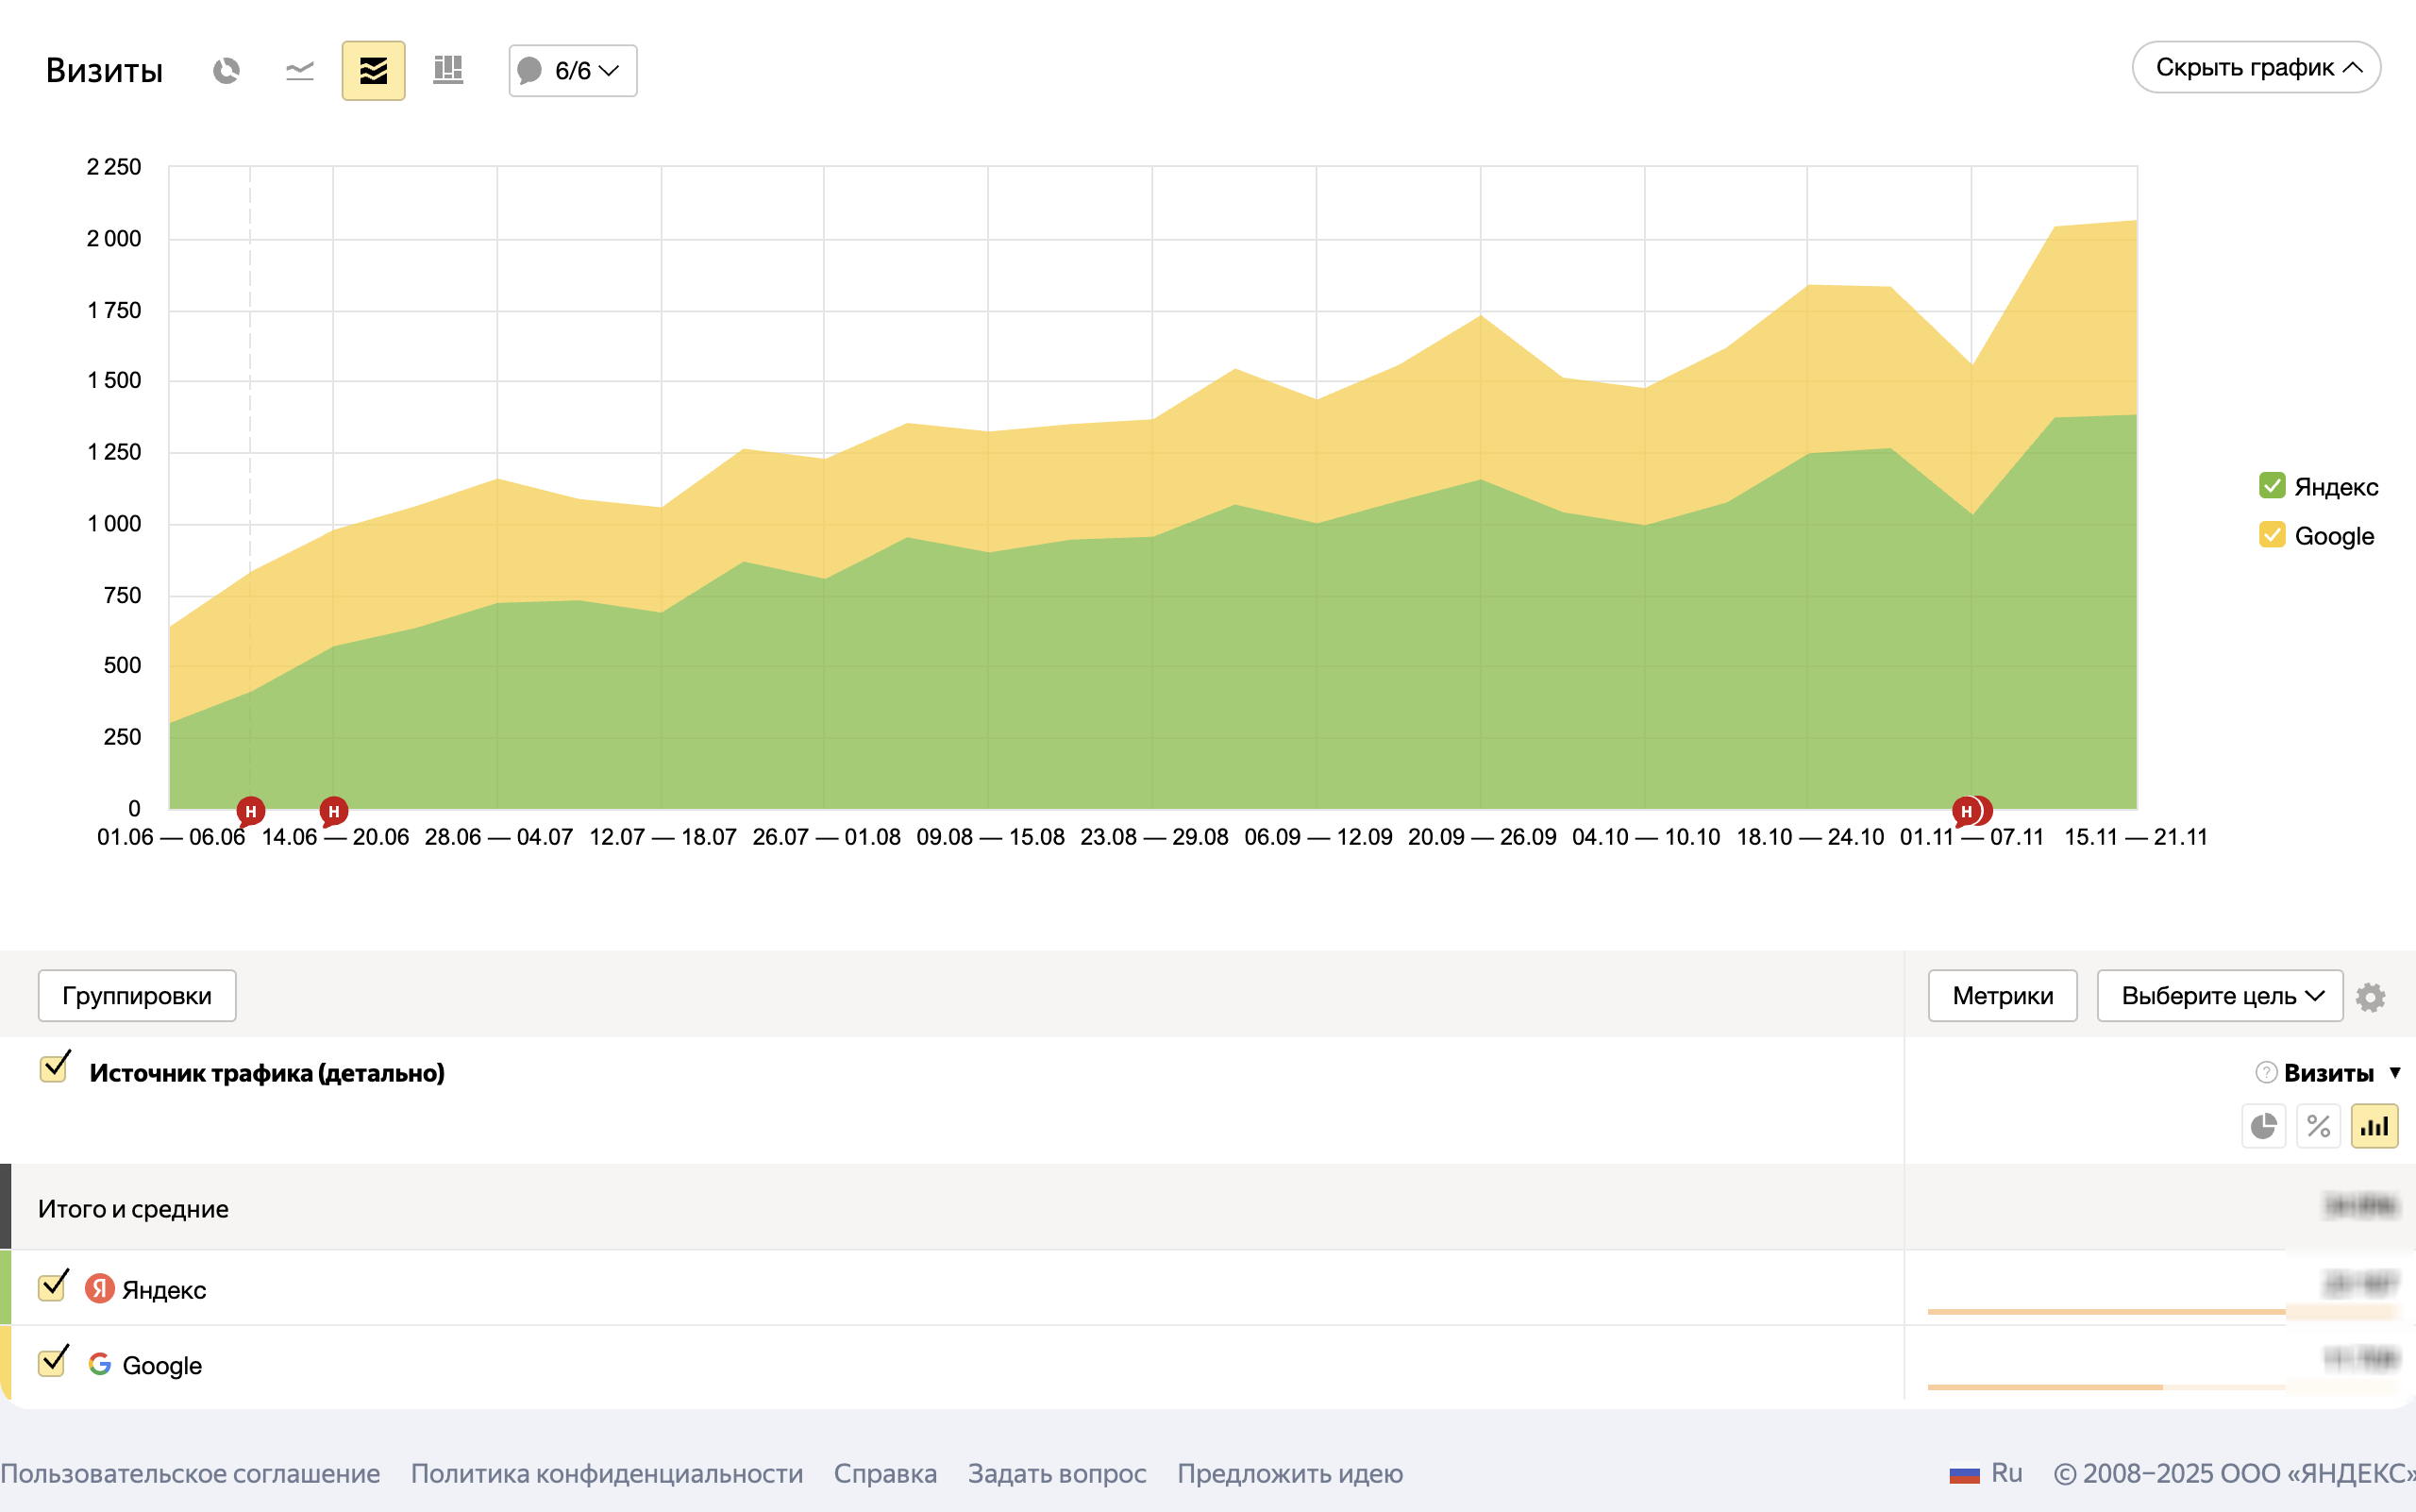
Task: Click the Google row label
Action: 162,1365
